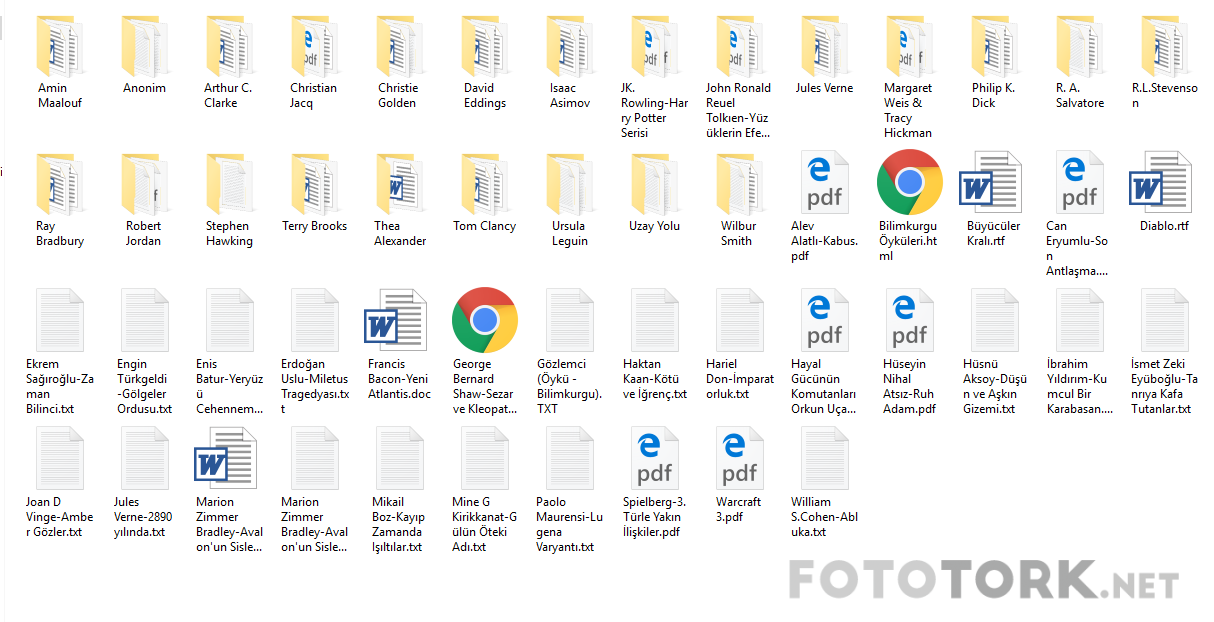The width and height of the screenshot is (1214, 622).
Task: Select the Büyücüler Kralı.rtf Word icon
Action: click(990, 182)
